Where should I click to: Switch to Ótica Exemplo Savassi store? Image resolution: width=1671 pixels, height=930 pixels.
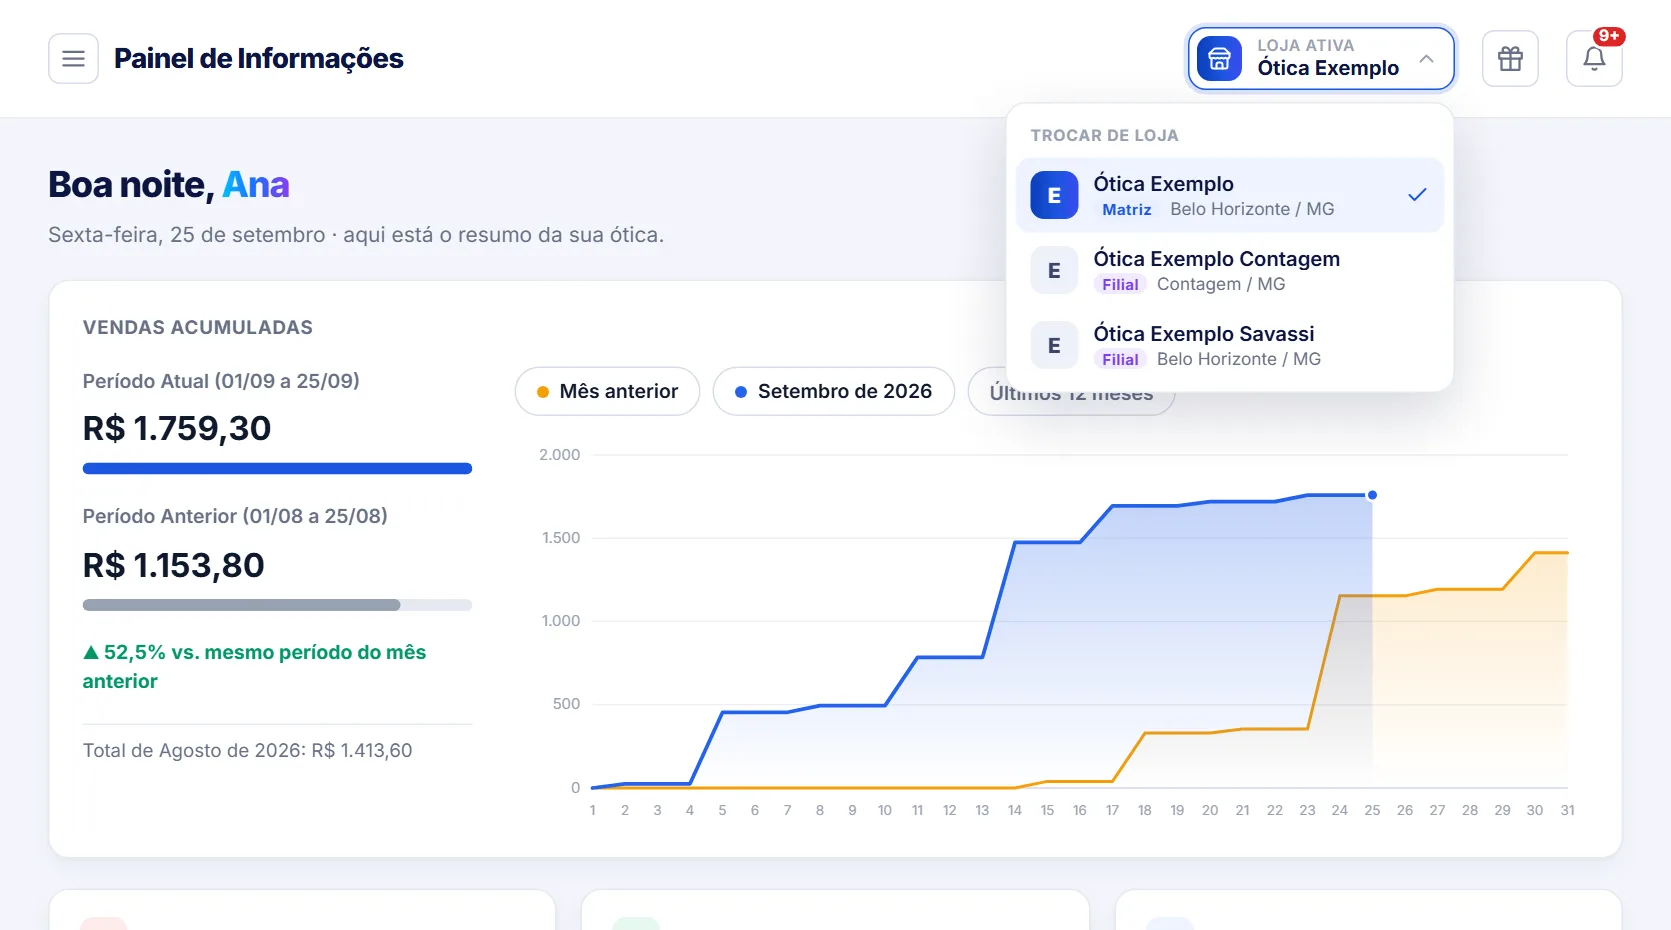(x=1230, y=345)
